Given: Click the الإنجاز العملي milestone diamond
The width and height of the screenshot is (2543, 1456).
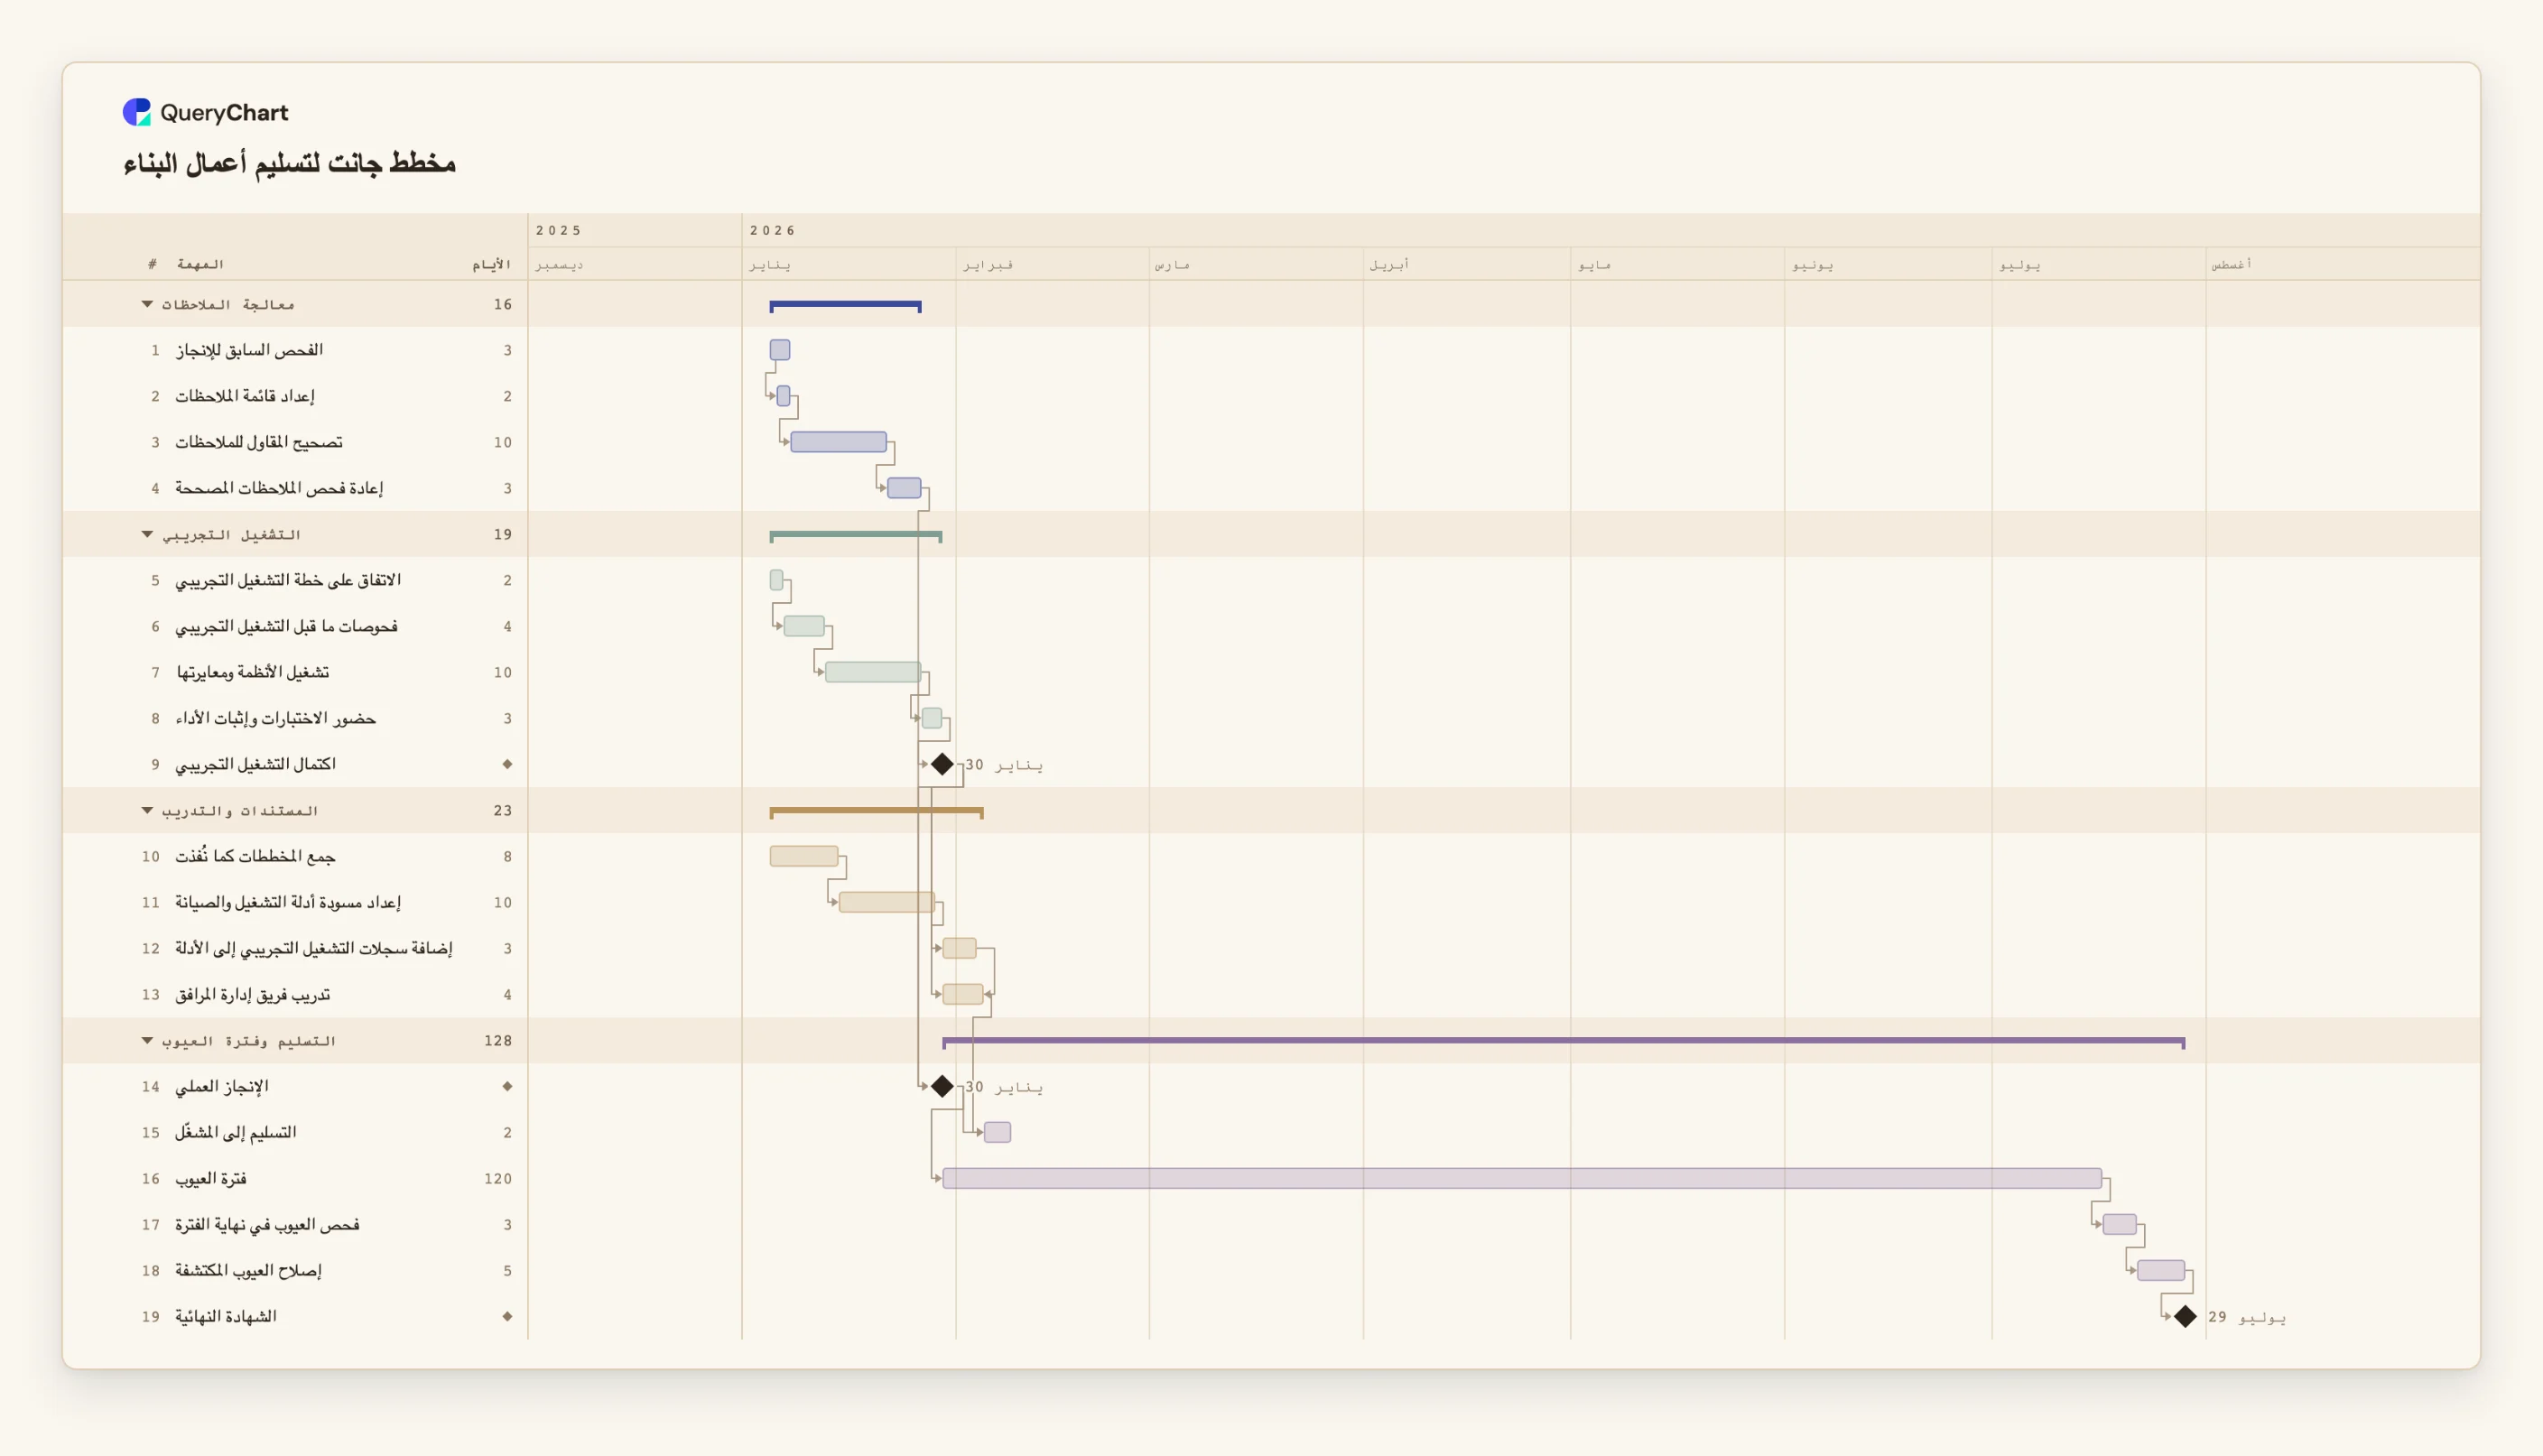Looking at the screenshot, I should click(x=942, y=1086).
